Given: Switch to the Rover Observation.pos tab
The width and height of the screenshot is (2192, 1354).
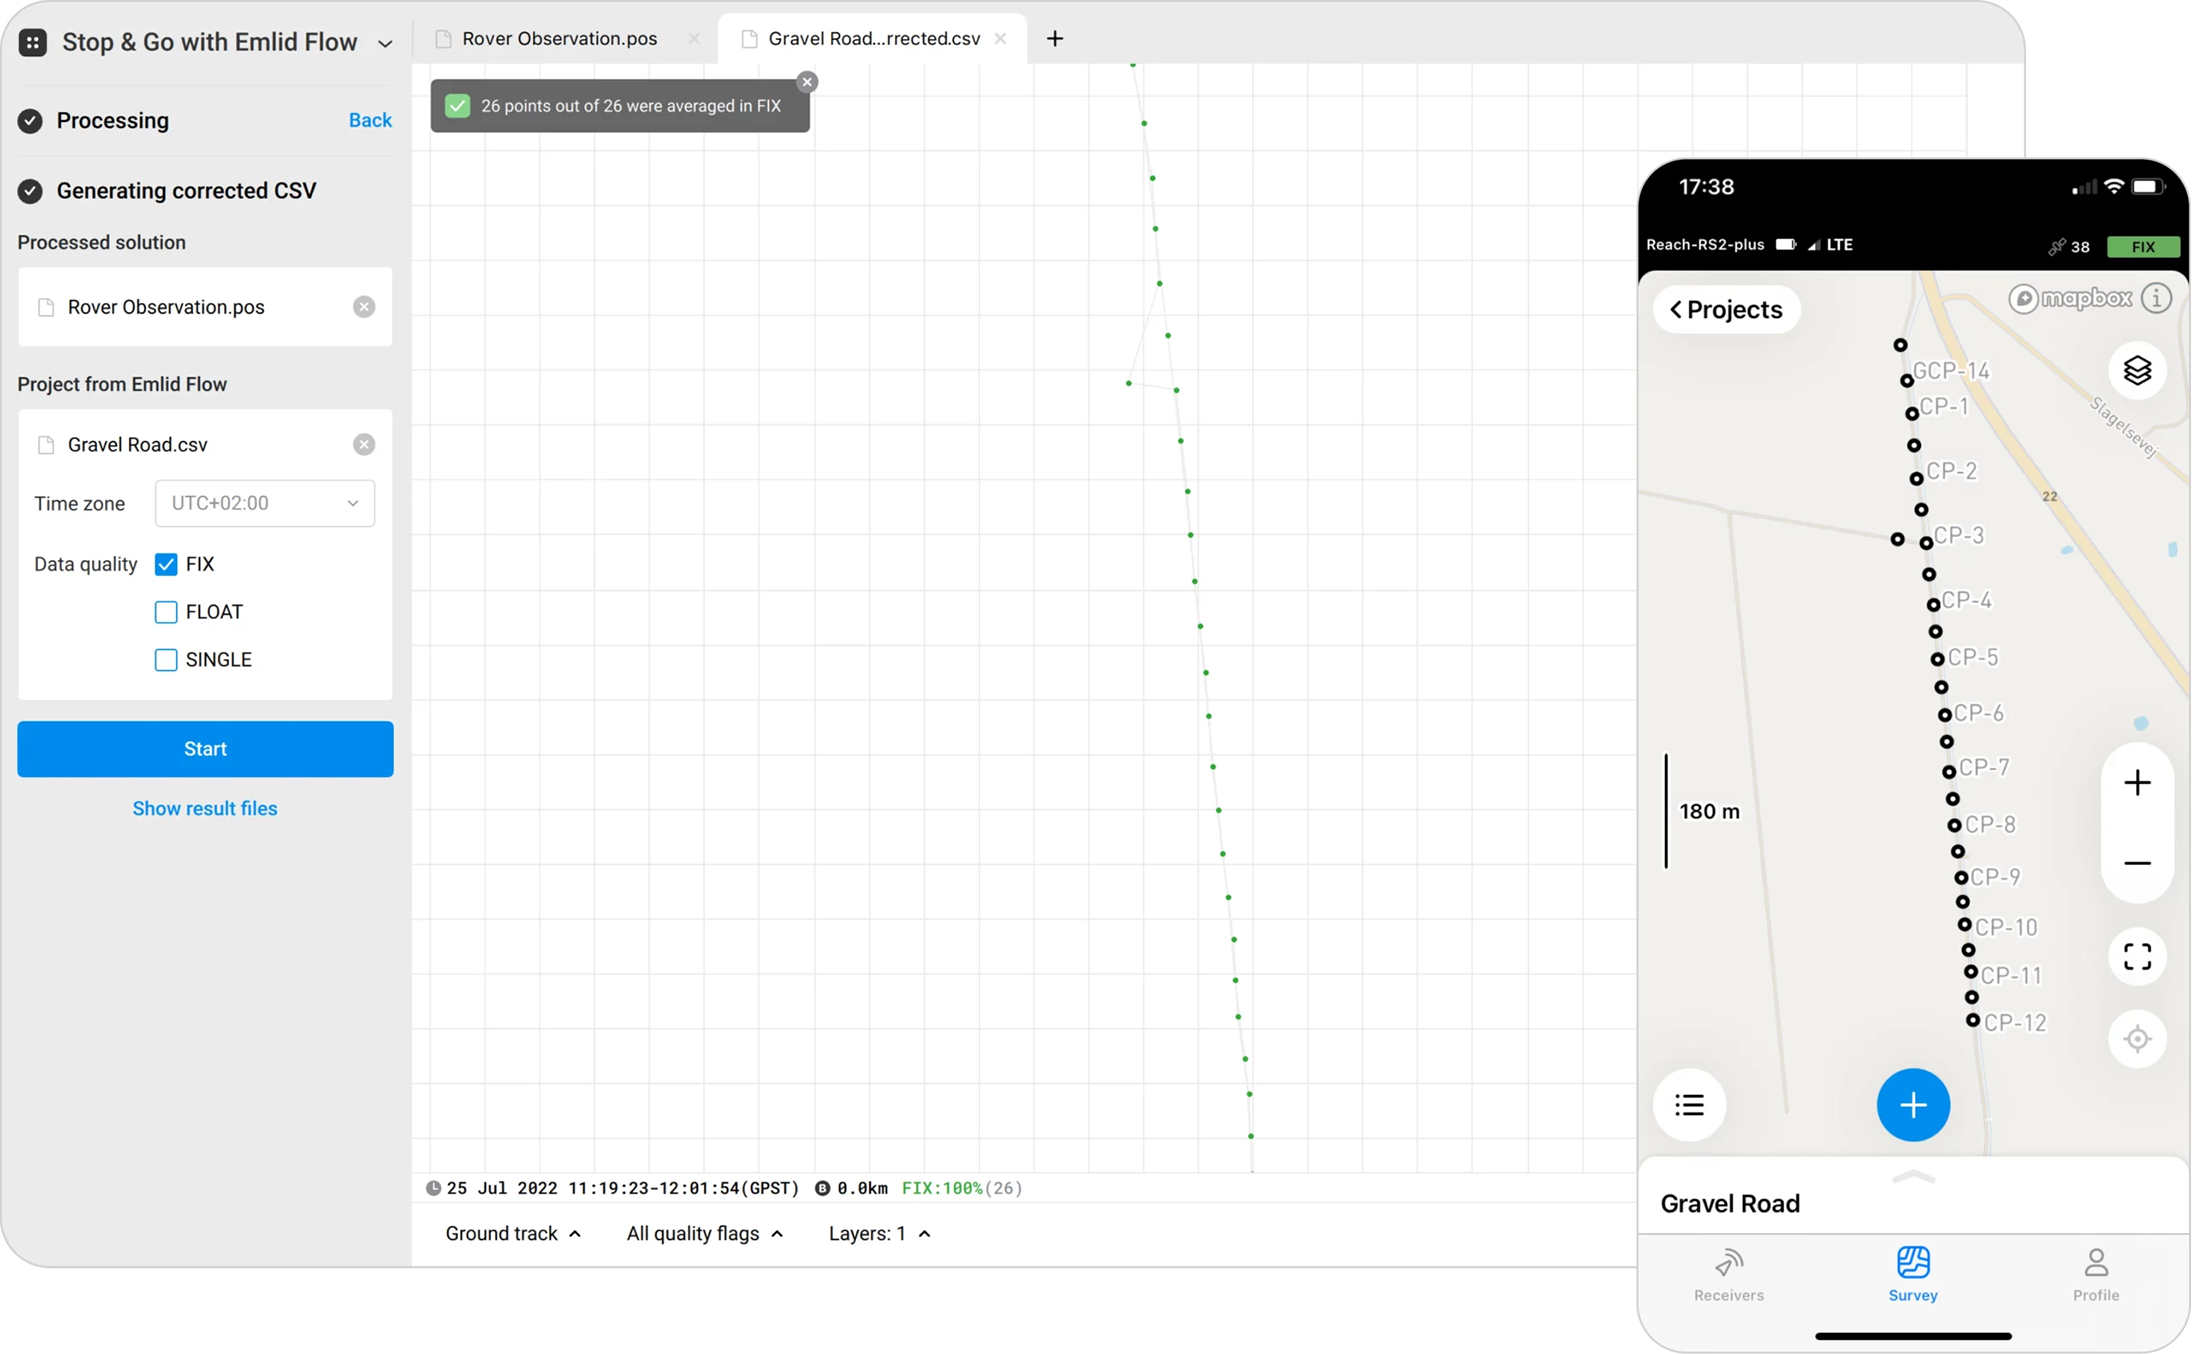Looking at the screenshot, I should pos(559,39).
